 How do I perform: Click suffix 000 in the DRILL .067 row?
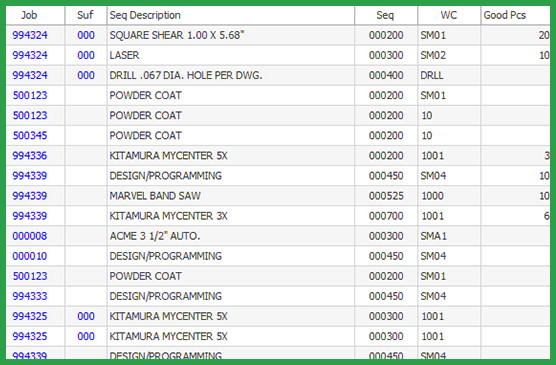pyautogui.click(x=86, y=75)
